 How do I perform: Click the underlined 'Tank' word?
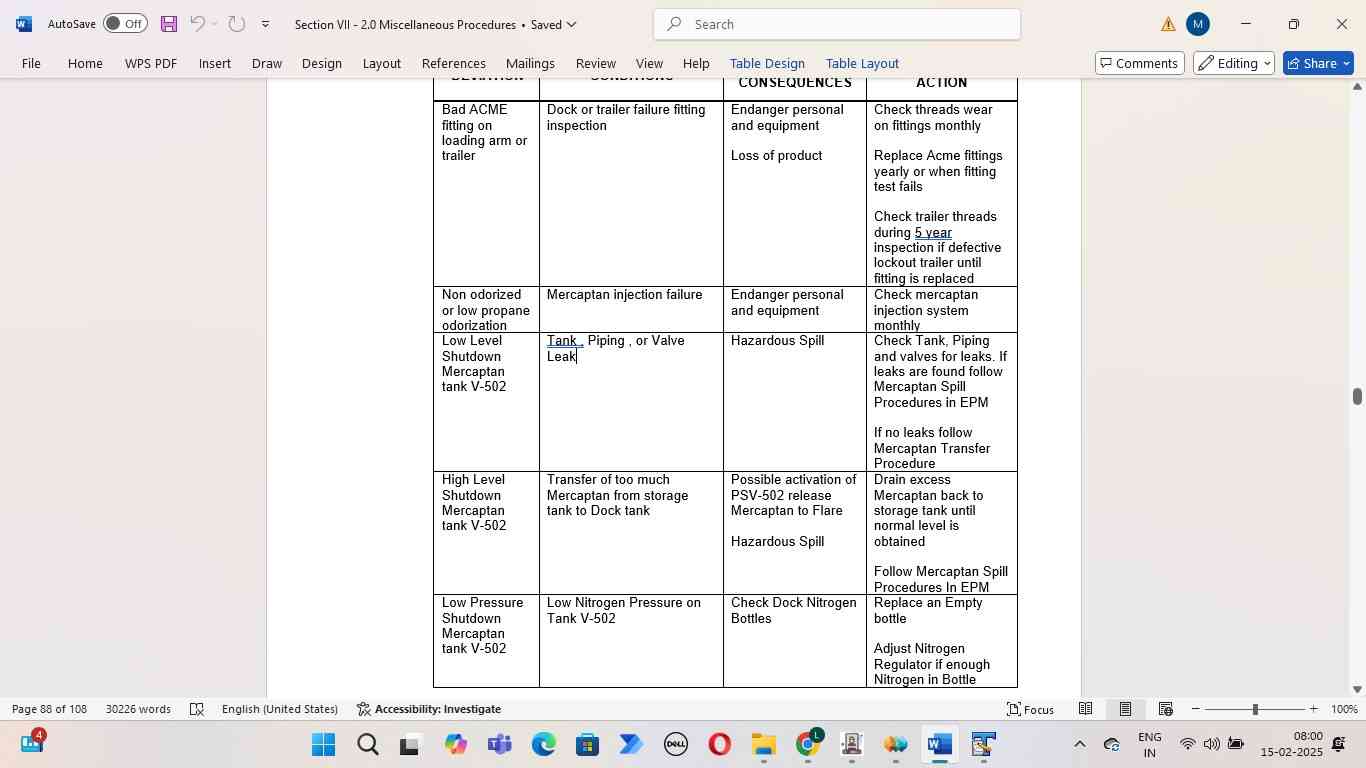click(562, 341)
